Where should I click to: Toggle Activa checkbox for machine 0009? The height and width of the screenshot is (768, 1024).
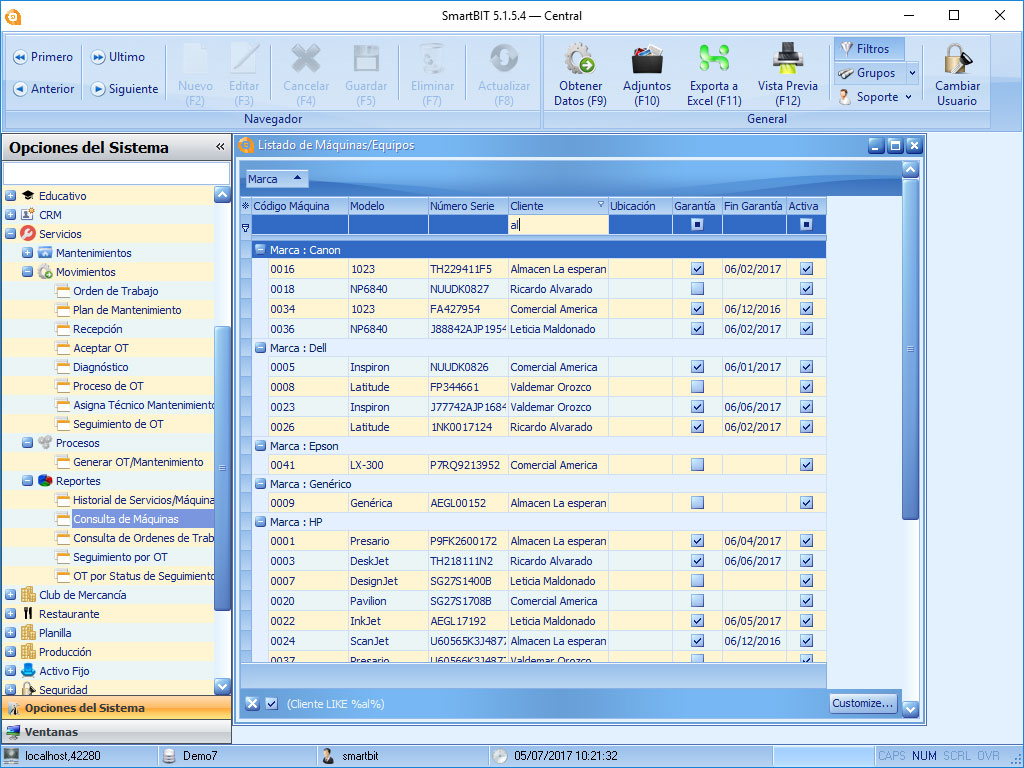[x=807, y=502]
